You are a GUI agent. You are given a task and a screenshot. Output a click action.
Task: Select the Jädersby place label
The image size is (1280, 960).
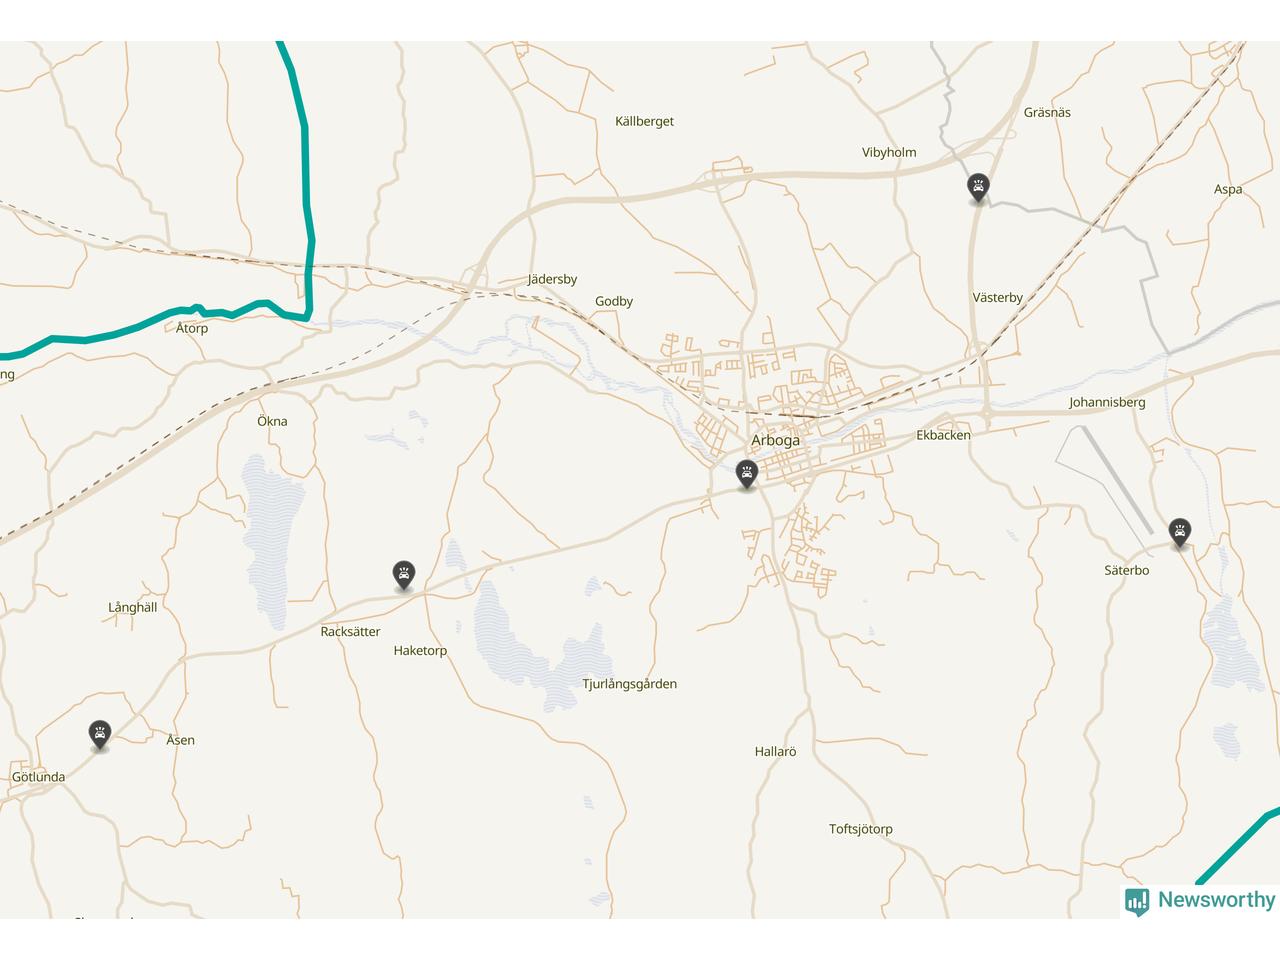coord(552,280)
